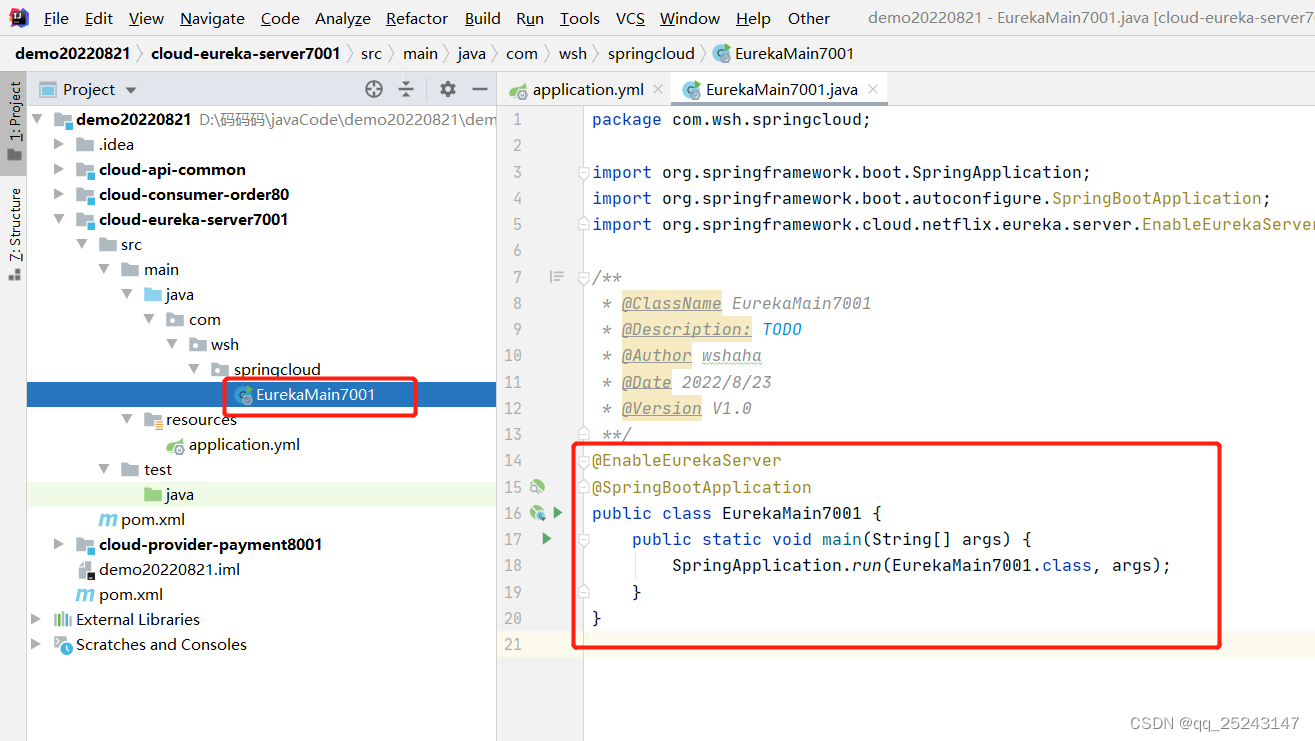Click the @EnableEurekaServer annotation on line 14
The height and width of the screenshot is (741, 1315).
point(686,460)
